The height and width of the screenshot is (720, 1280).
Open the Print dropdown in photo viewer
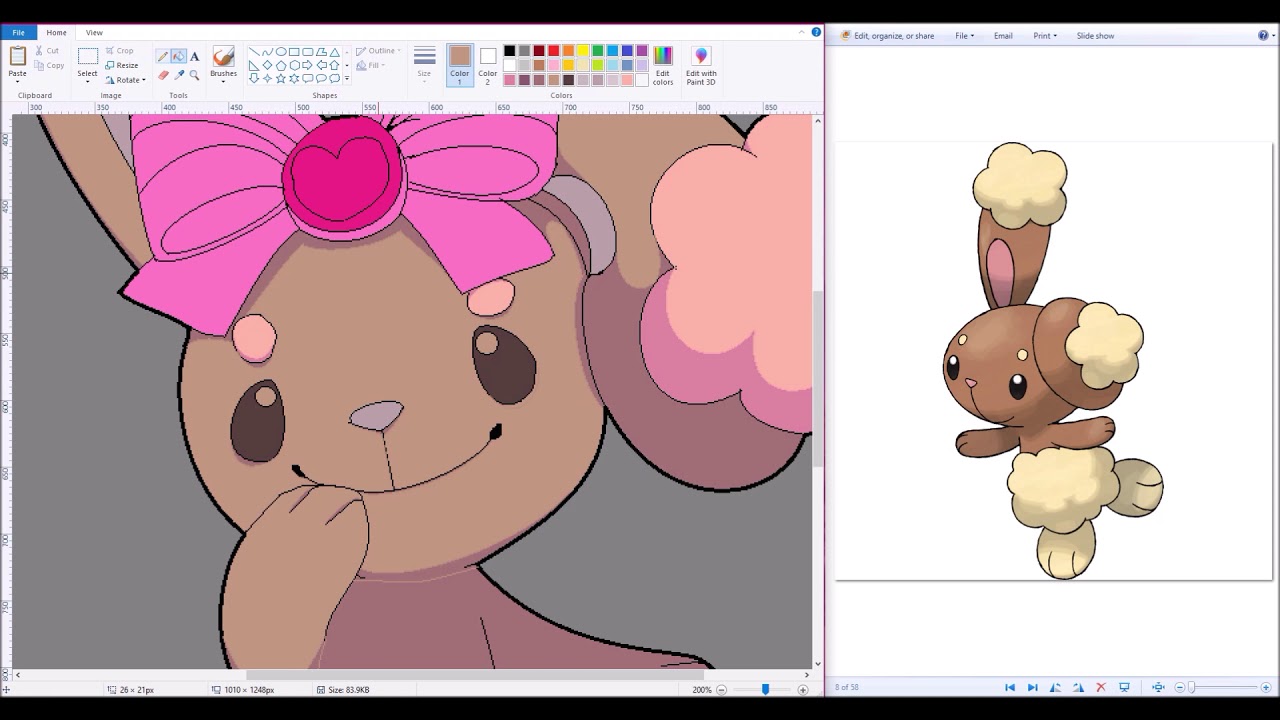click(x=1045, y=36)
